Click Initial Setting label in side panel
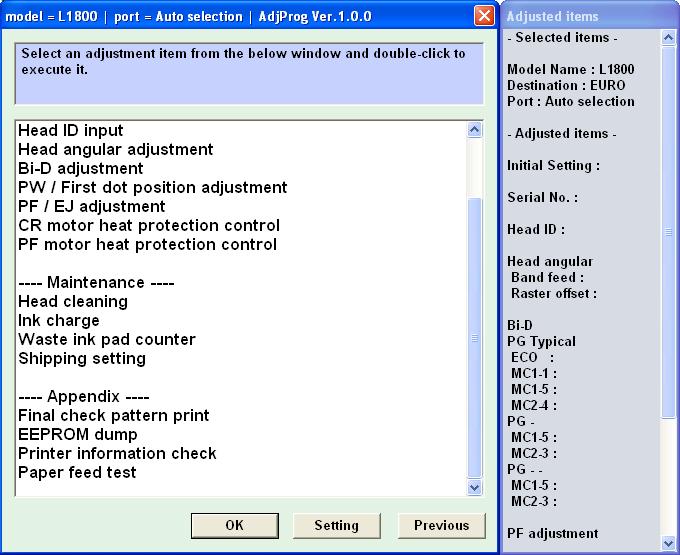Image resolution: width=680 pixels, height=555 pixels. (x=553, y=166)
